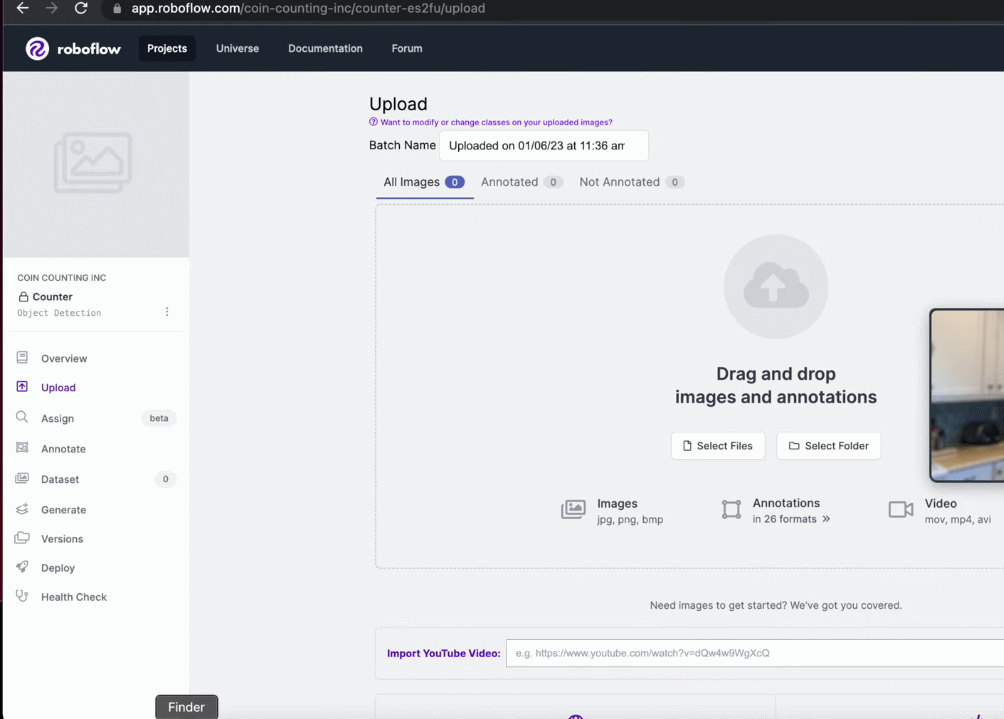Click the beta badge beside Assign
The height and width of the screenshot is (719, 1004).
(x=159, y=418)
